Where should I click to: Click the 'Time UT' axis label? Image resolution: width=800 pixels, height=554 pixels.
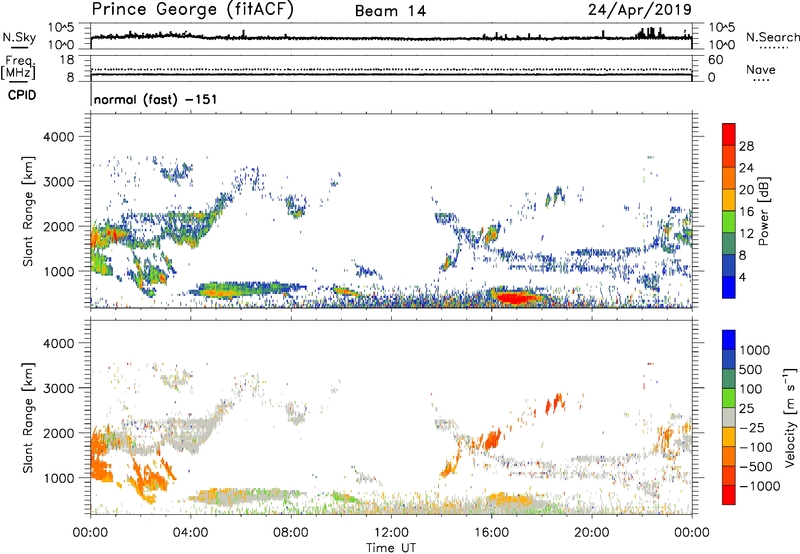pyautogui.click(x=391, y=548)
